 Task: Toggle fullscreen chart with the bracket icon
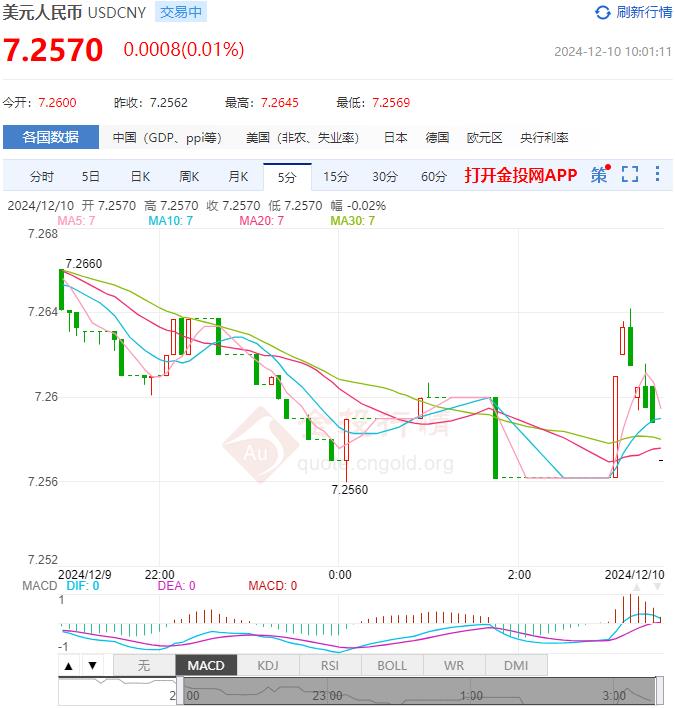(630, 174)
